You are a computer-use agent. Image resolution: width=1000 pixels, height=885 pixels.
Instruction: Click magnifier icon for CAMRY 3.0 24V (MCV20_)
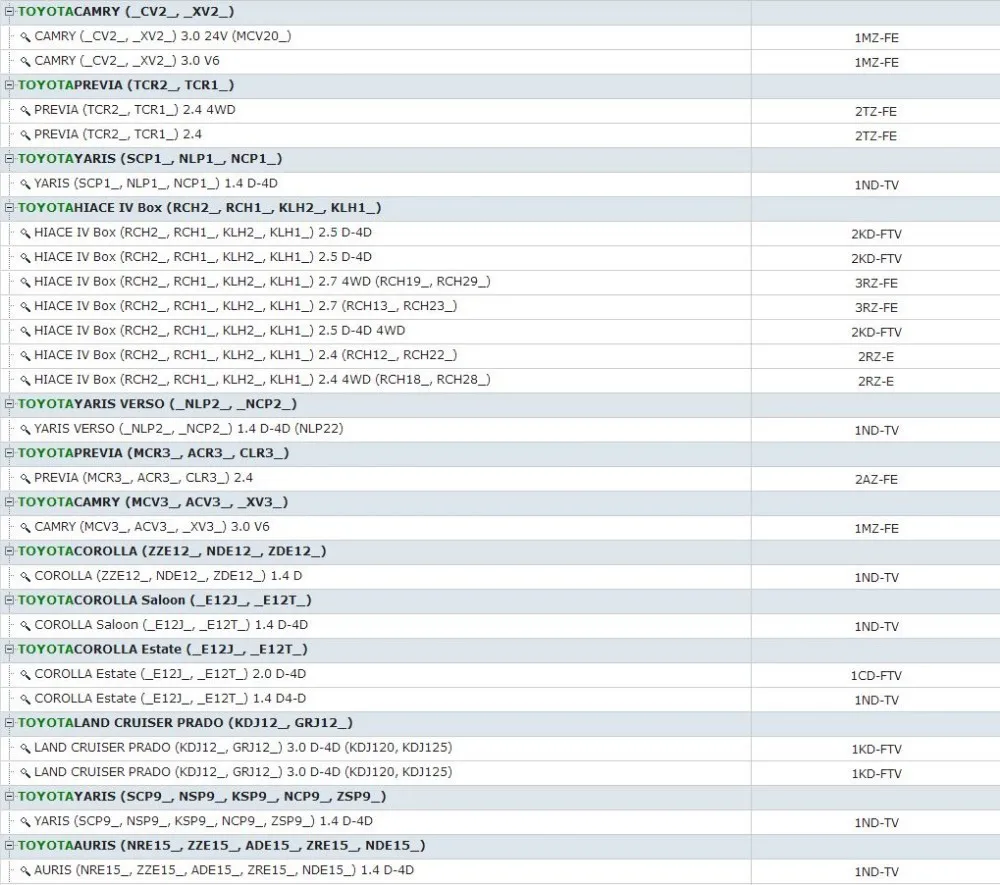(25, 37)
